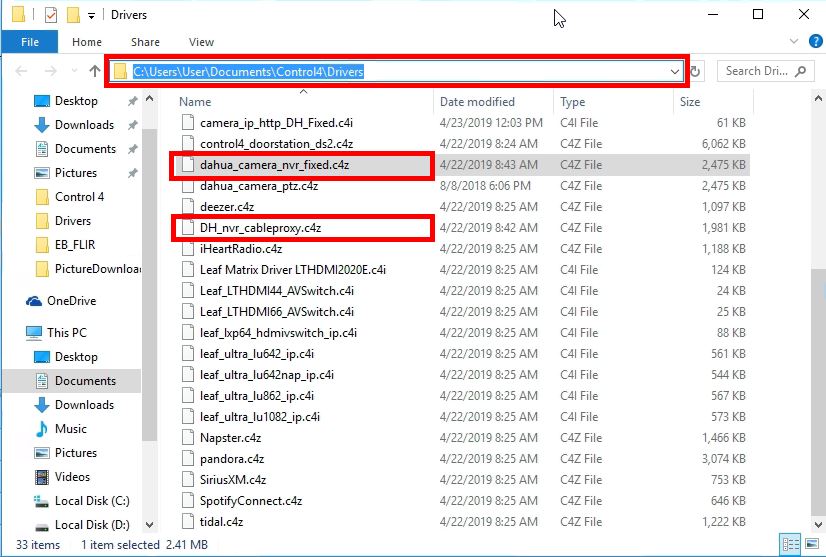Select file Leaf_LTHDMI44_AVSwitch.c4i
This screenshot has height=557, width=826.
tap(277, 291)
